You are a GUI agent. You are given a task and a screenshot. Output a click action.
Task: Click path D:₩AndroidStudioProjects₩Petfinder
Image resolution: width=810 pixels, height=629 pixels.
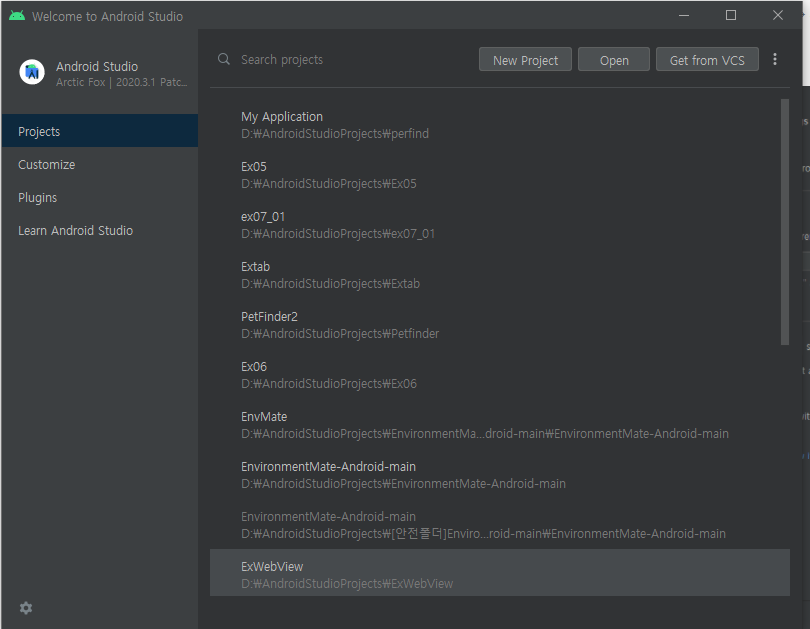[340, 334]
